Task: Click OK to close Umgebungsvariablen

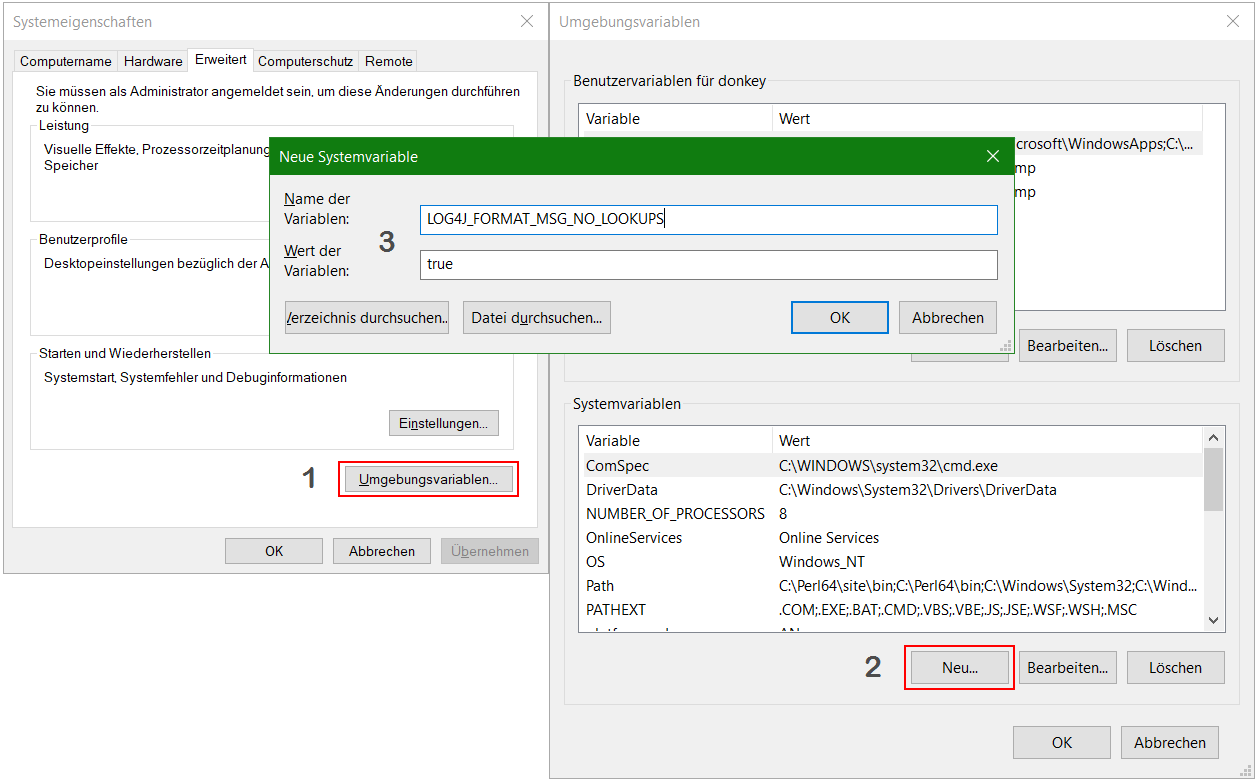Action: click(x=1061, y=742)
